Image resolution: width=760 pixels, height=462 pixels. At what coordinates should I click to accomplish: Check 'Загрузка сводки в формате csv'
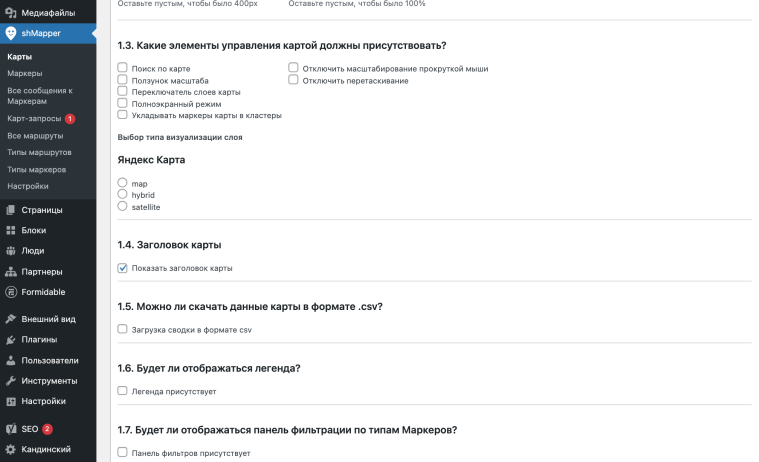(123, 329)
